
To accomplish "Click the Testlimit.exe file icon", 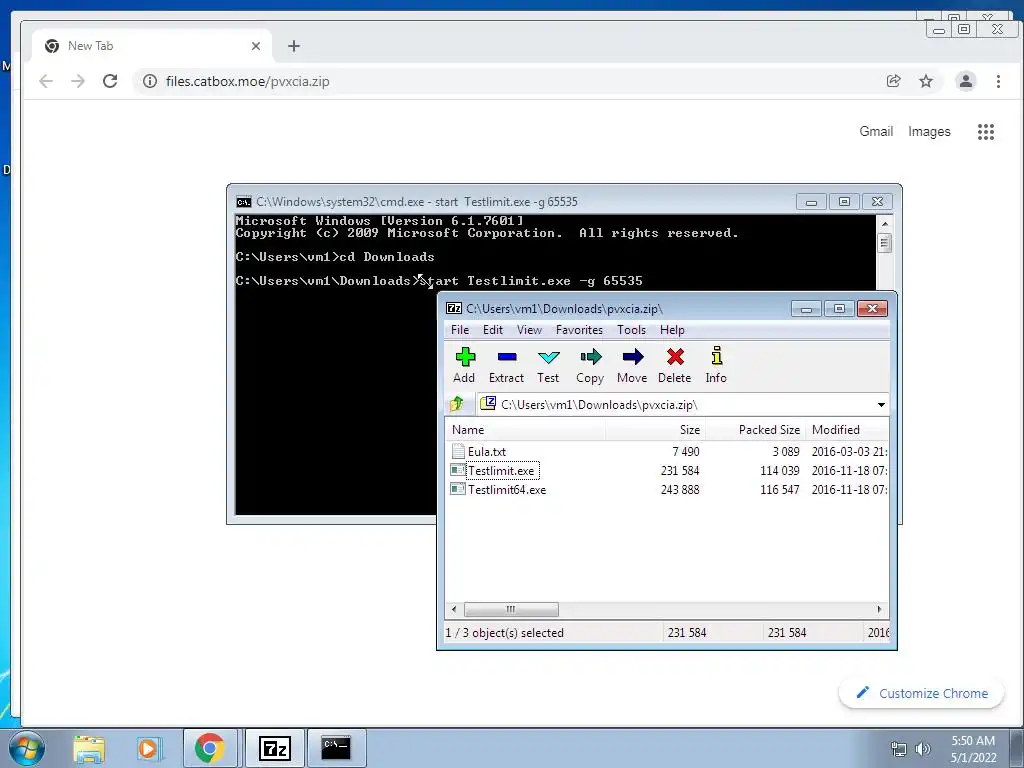I will pos(458,470).
